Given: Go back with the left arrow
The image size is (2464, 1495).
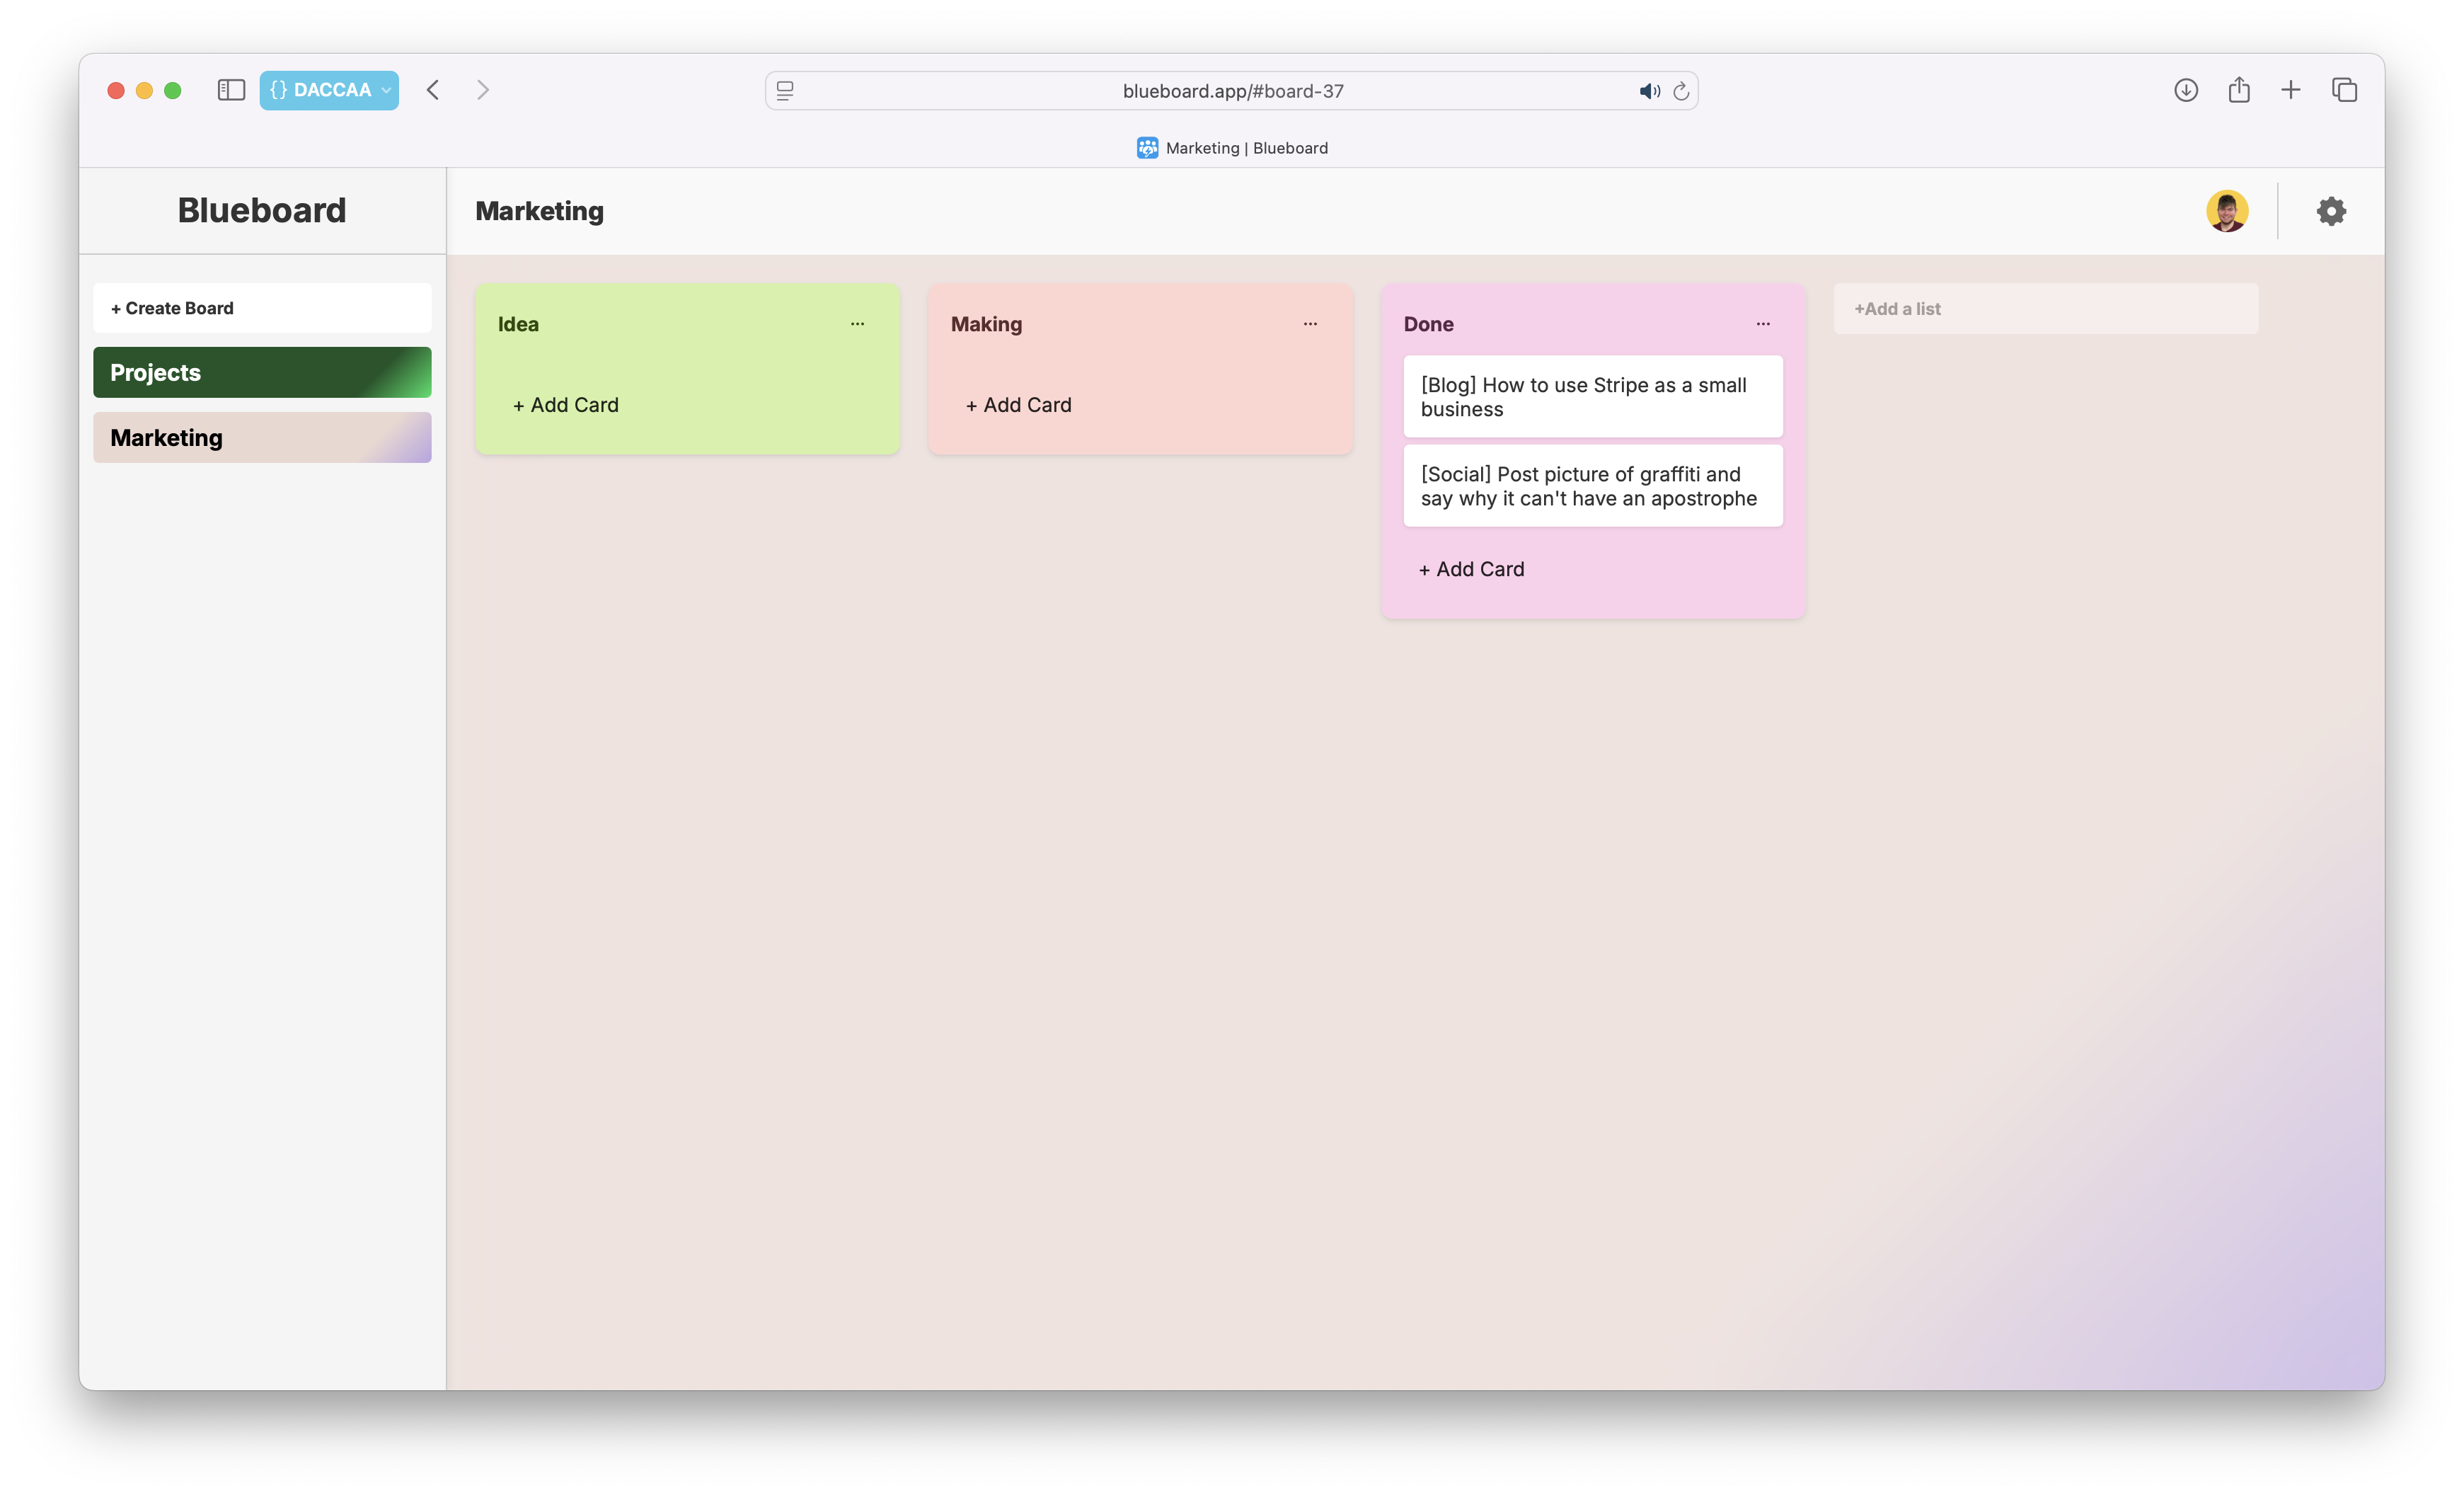Looking at the screenshot, I should tap(433, 90).
